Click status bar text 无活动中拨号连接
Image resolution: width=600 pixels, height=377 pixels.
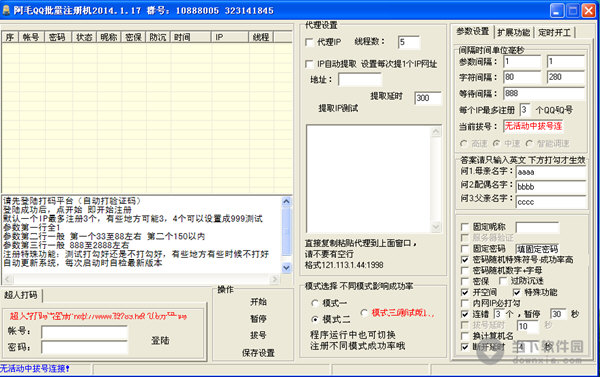click(x=35, y=369)
